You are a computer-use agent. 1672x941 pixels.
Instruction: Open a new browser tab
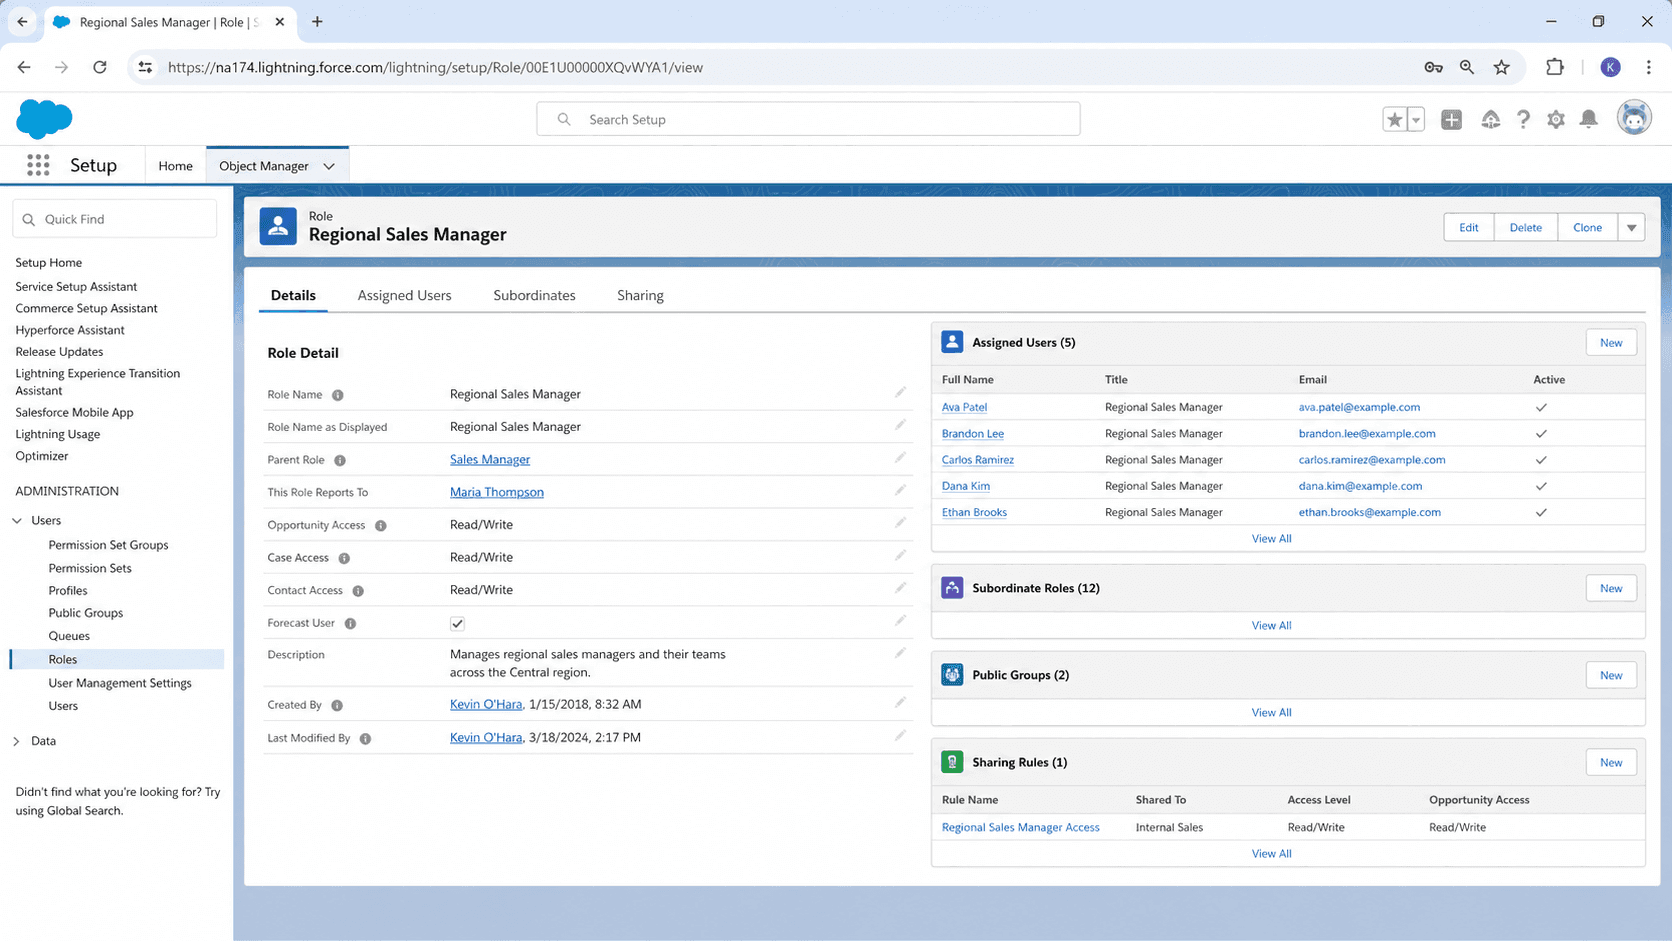click(x=317, y=22)
